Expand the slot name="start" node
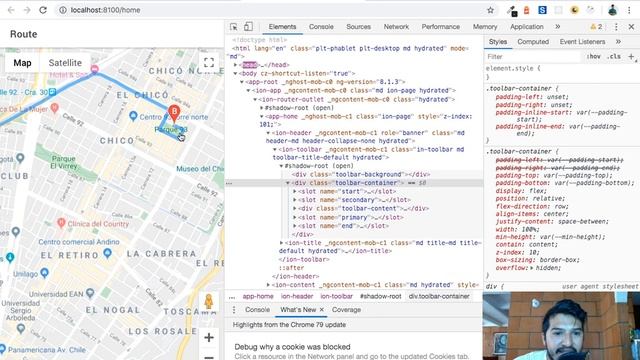Image resolution: width=640 pixels, height=360 pixels. [x=295, y=191]
